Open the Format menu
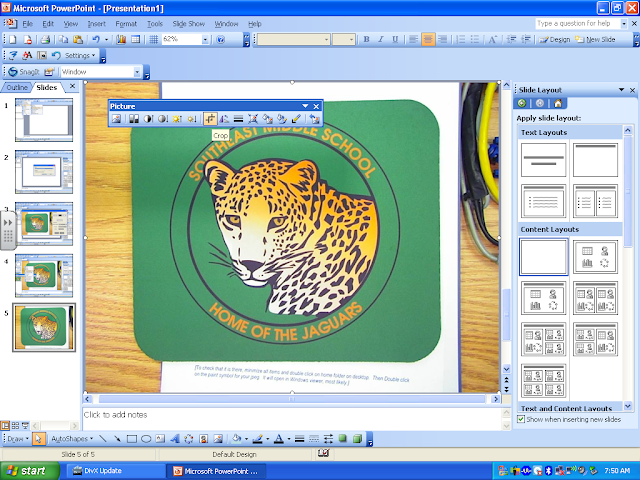The height and width of the screenshot is (480, 640). (x=126, y=24)
